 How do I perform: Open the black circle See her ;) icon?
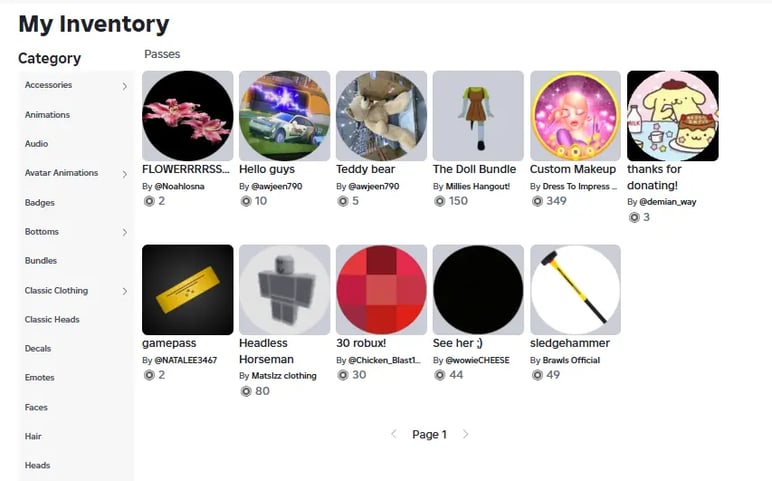(478, 289)
